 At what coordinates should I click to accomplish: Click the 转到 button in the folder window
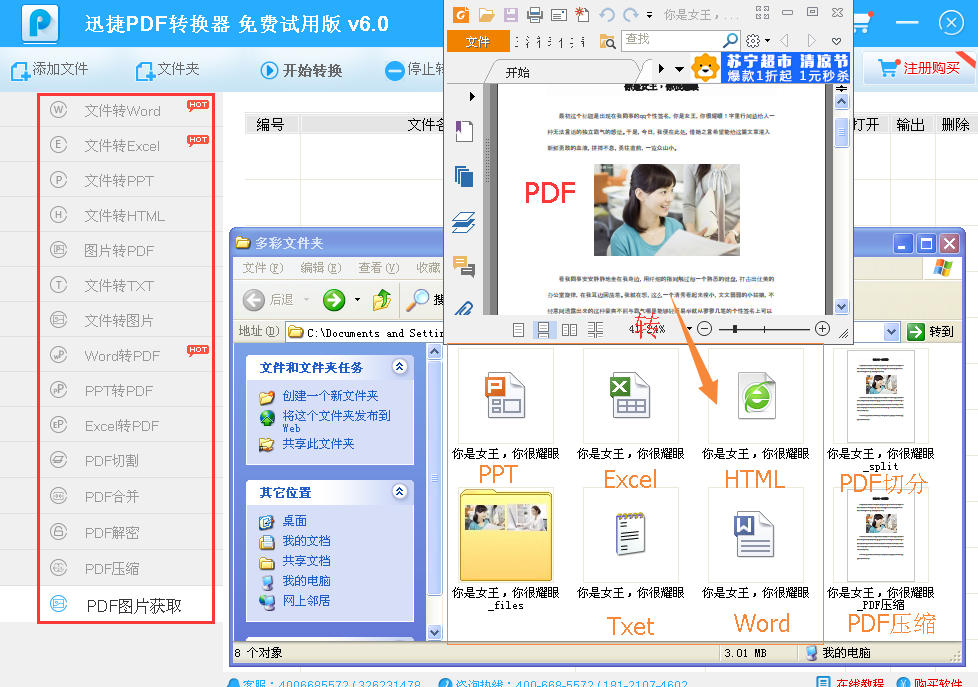point(931,331)
